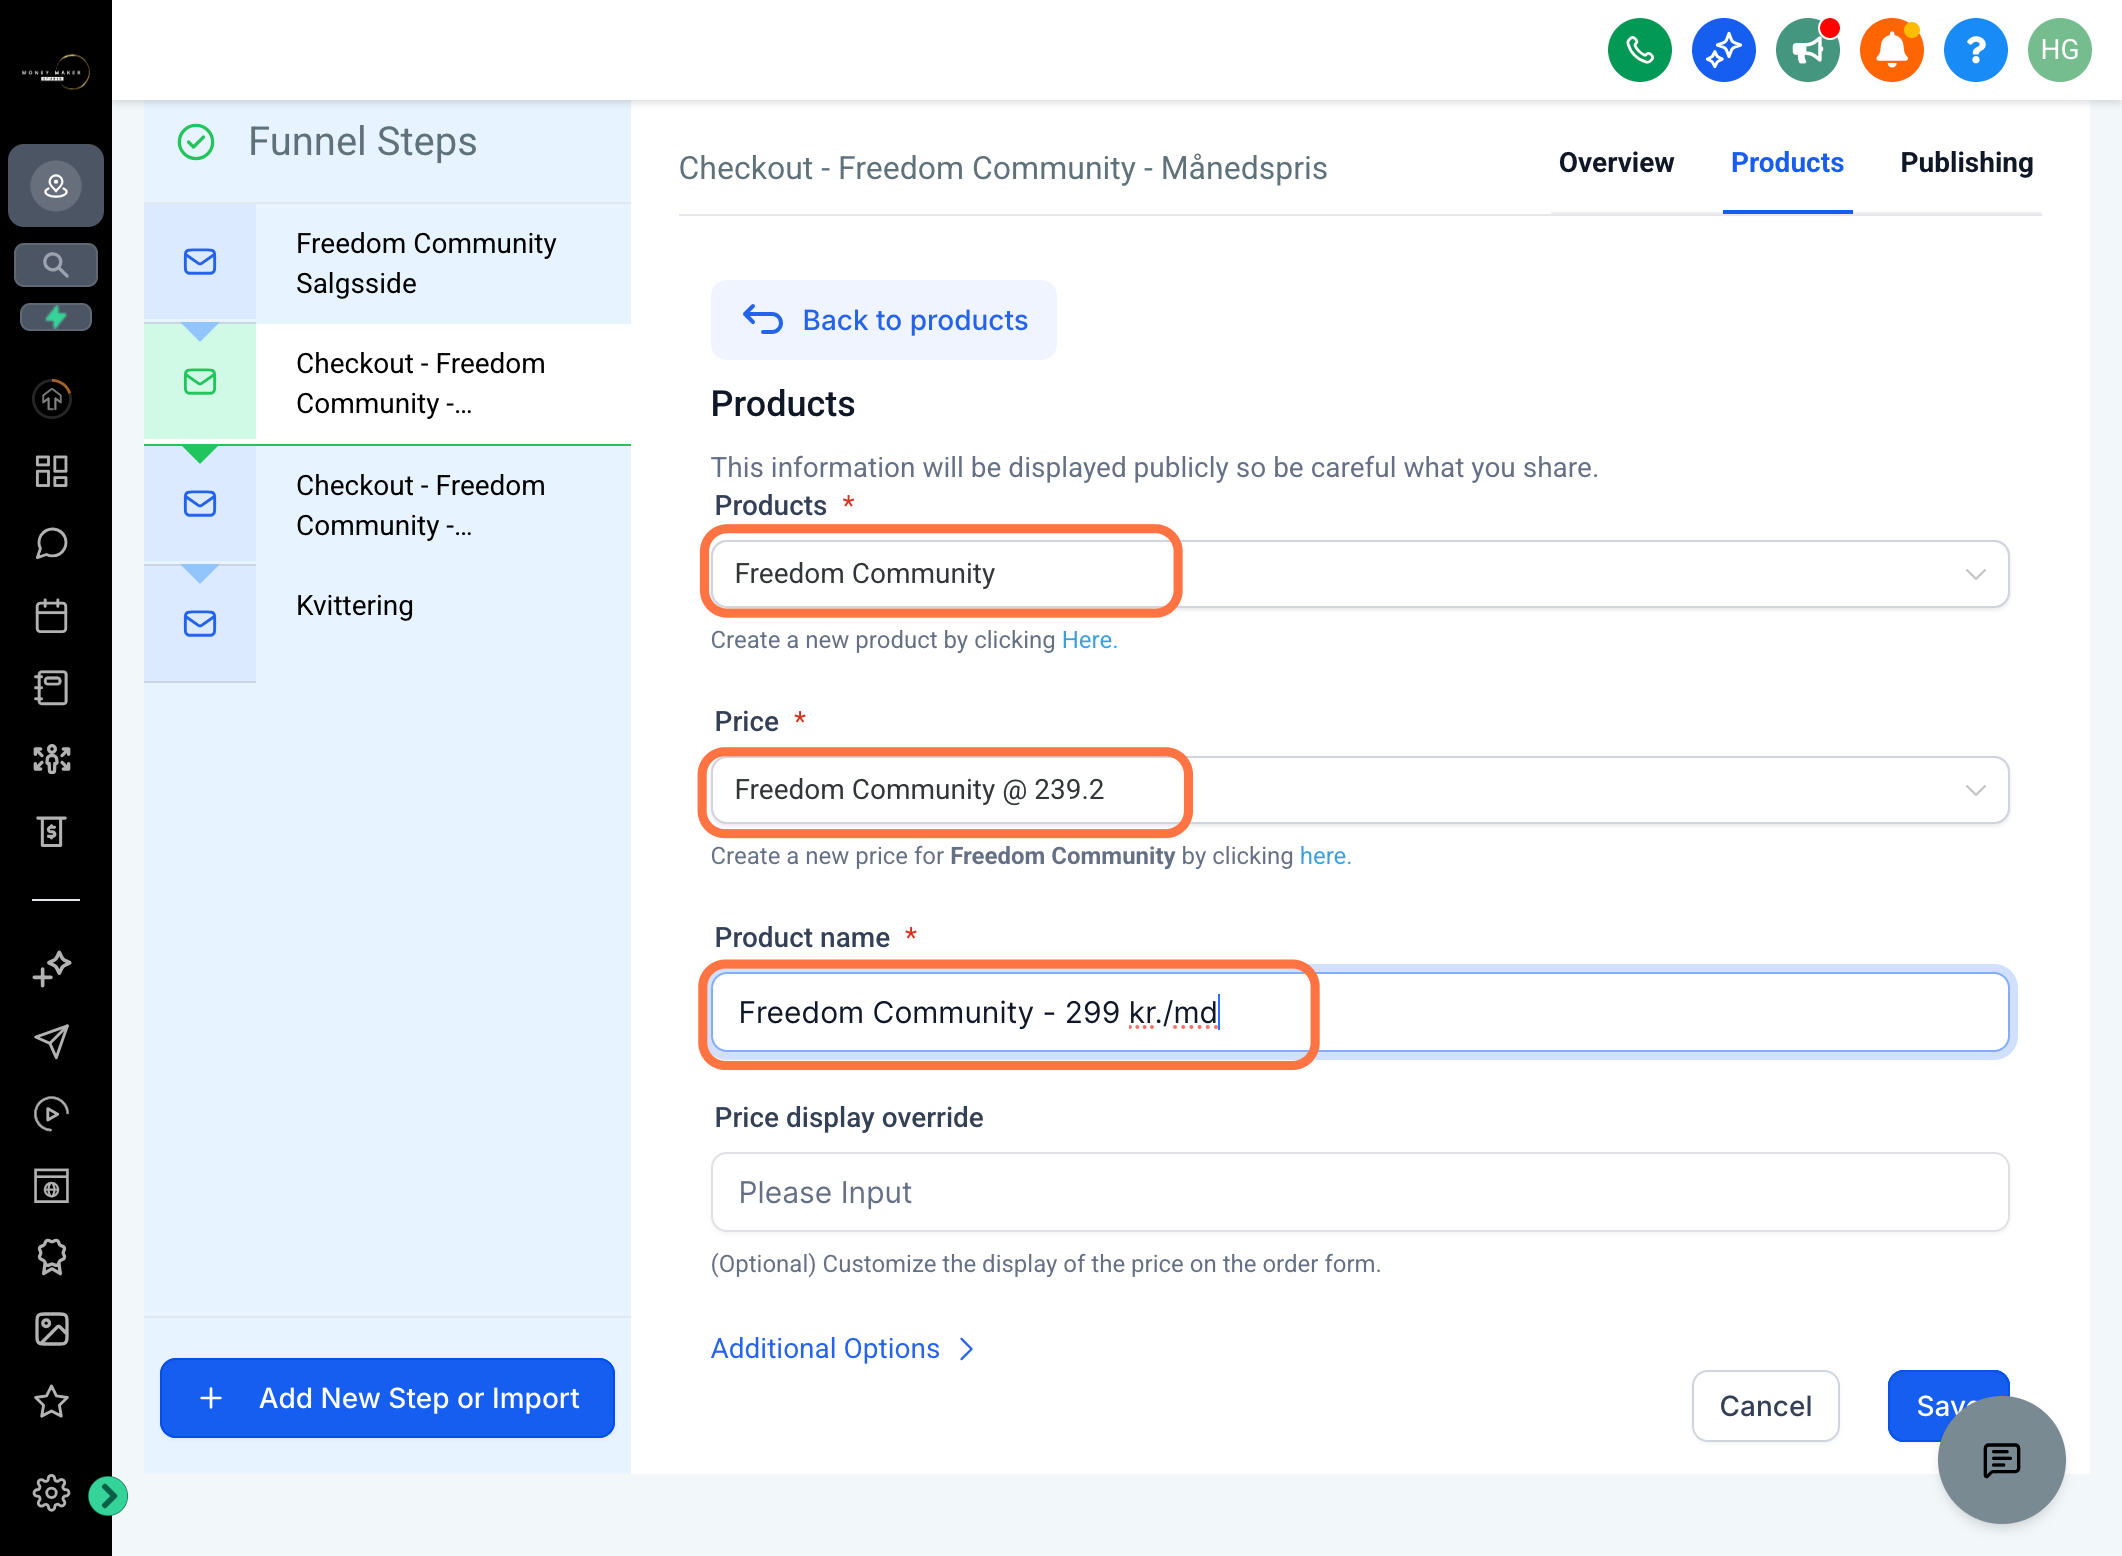Open the sites browser window icon

(x=52, y=1185)
